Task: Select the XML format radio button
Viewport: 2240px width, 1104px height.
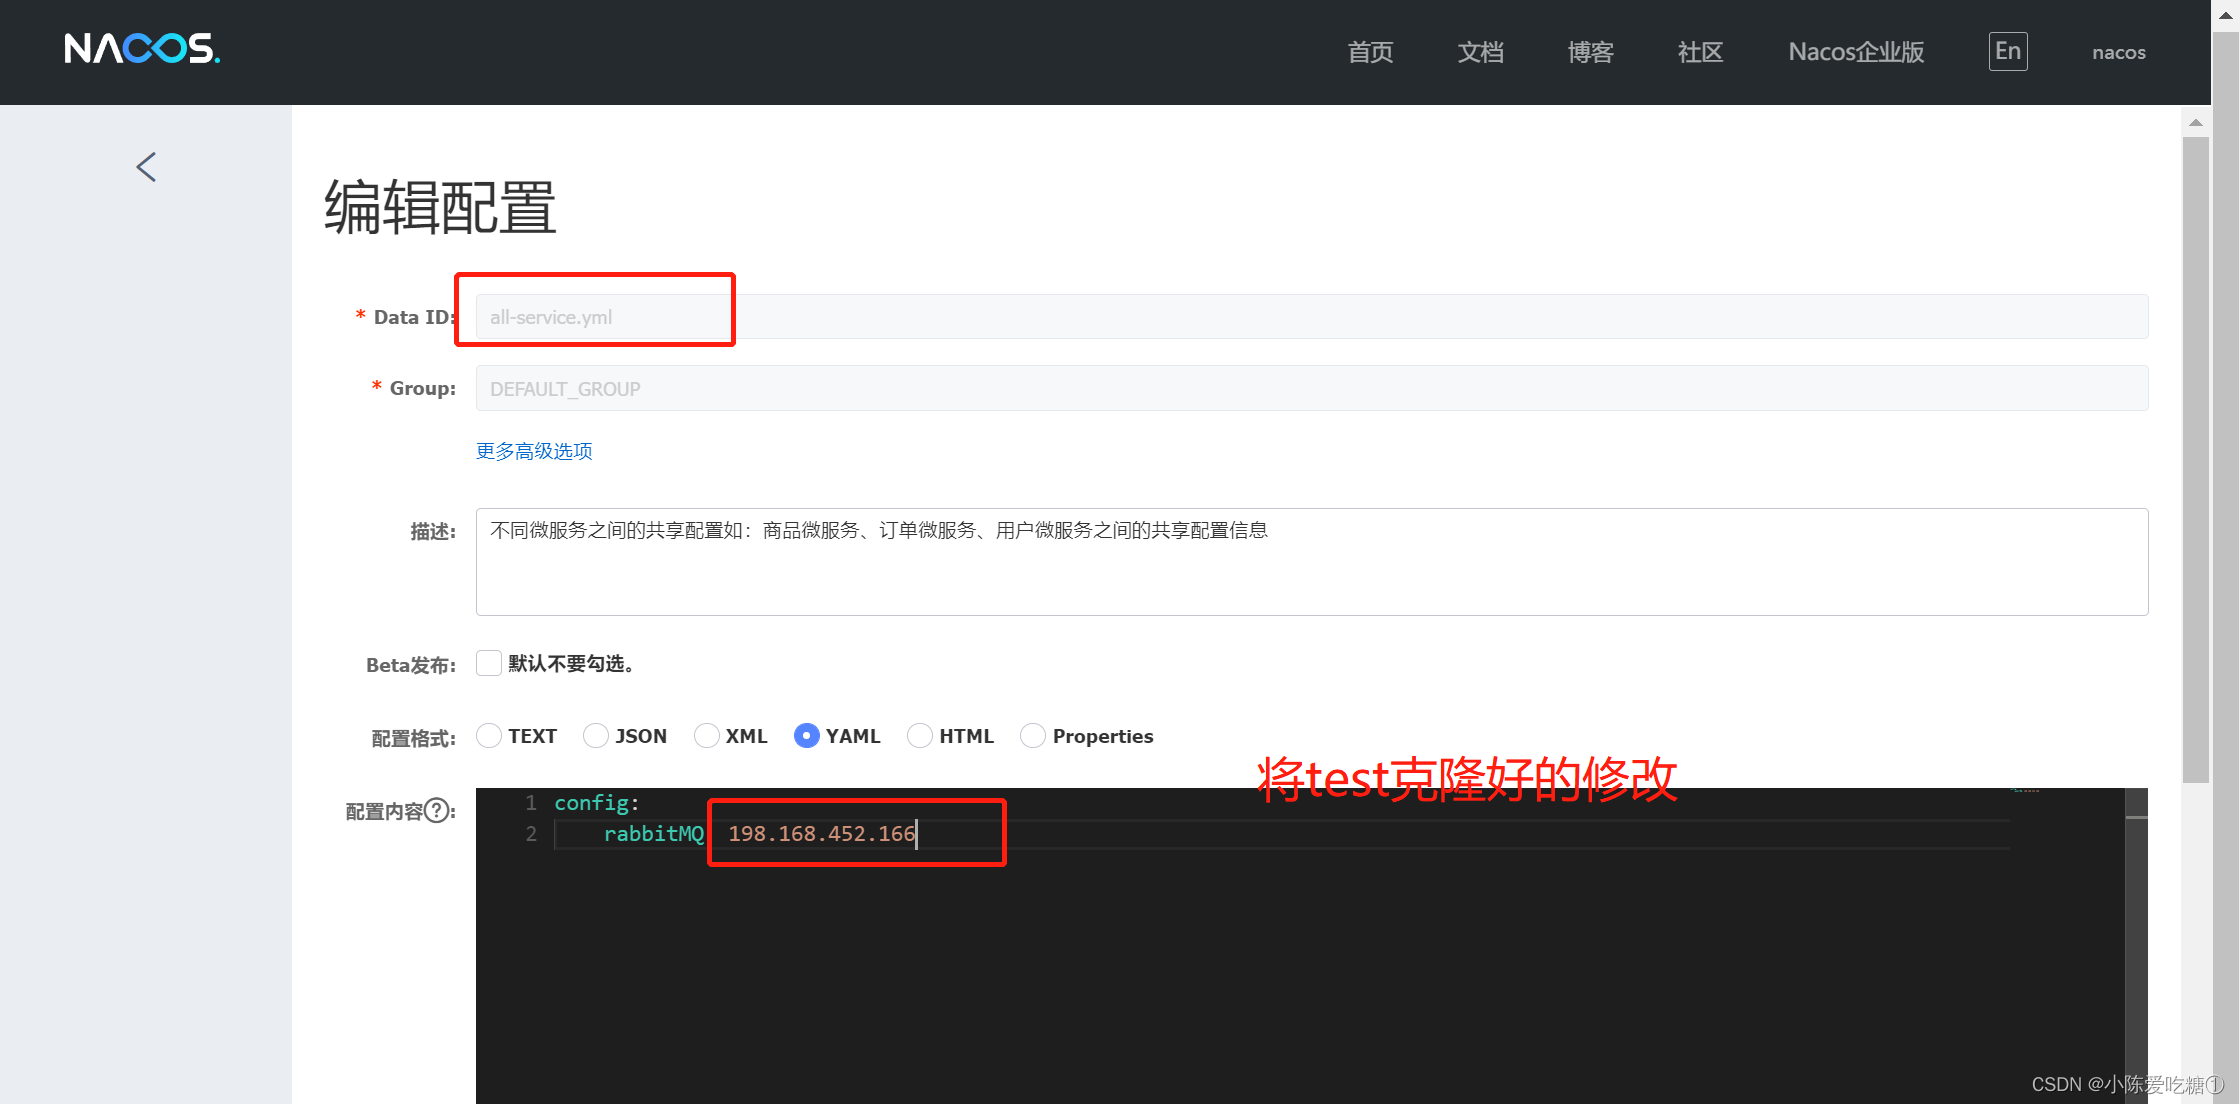Action: click(707, 736)
